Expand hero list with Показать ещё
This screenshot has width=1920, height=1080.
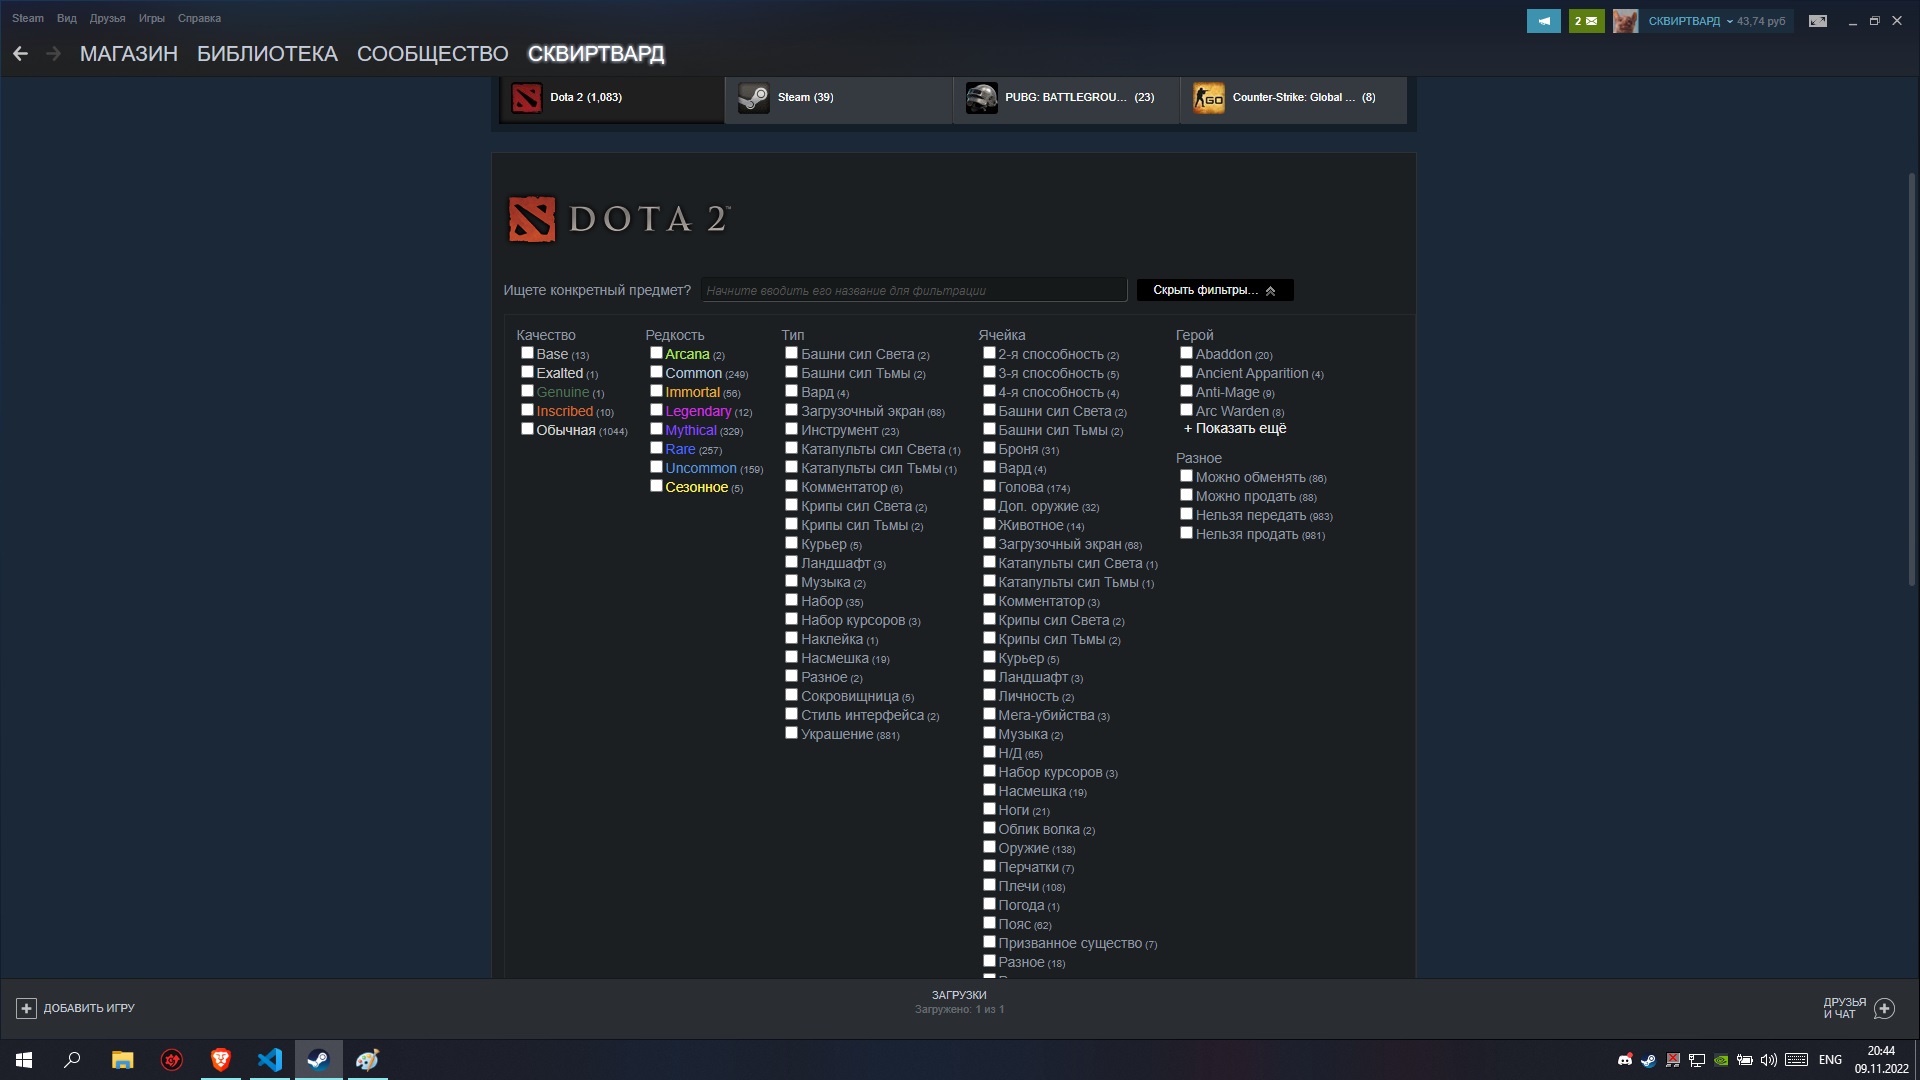click(x=1235, y=428)
